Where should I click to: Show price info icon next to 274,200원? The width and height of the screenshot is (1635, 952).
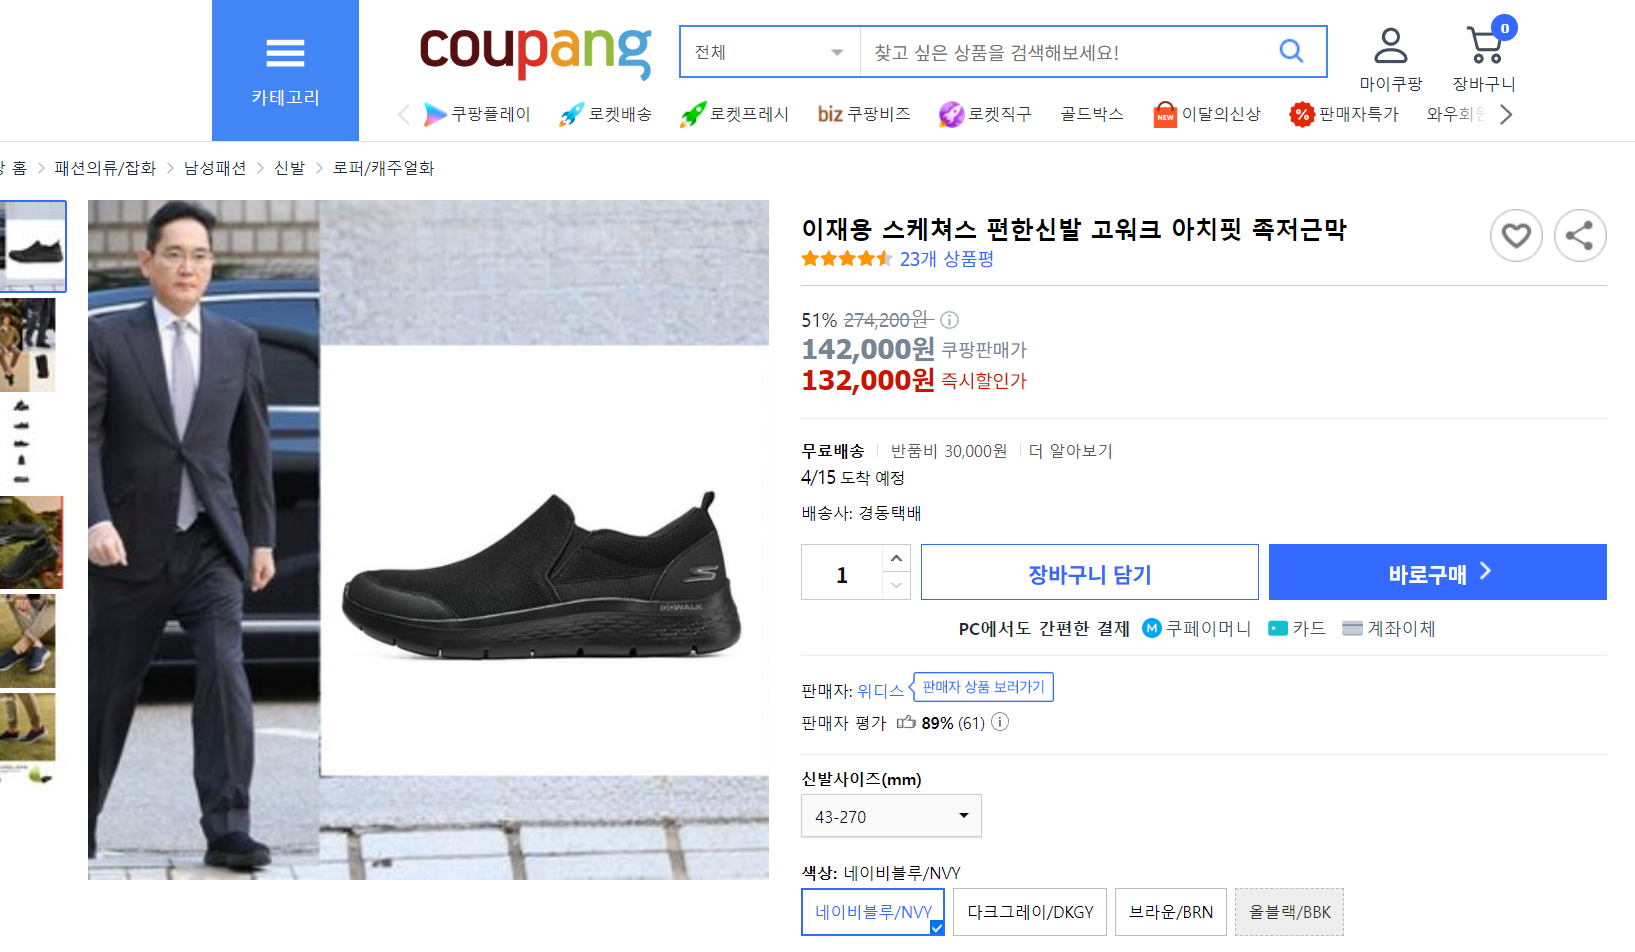[x=950, y=320]
